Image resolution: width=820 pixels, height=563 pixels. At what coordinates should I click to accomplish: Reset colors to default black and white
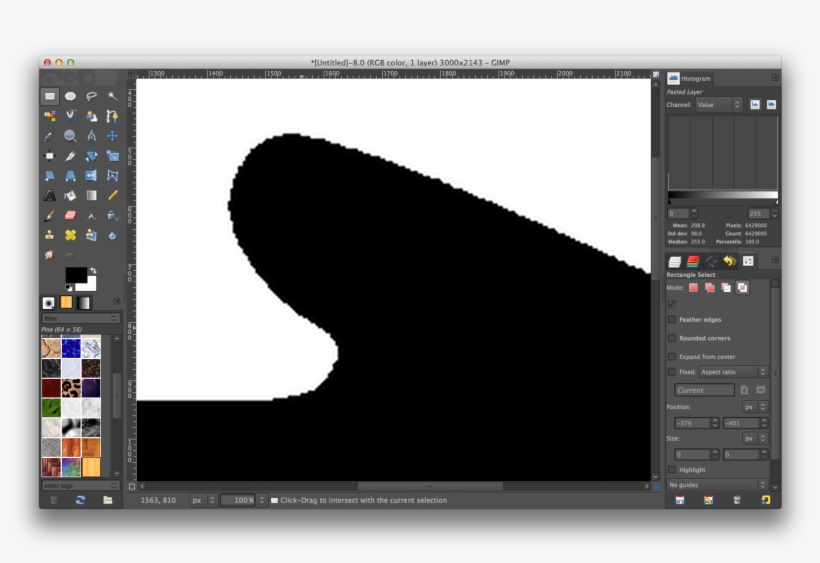[69, 288]
